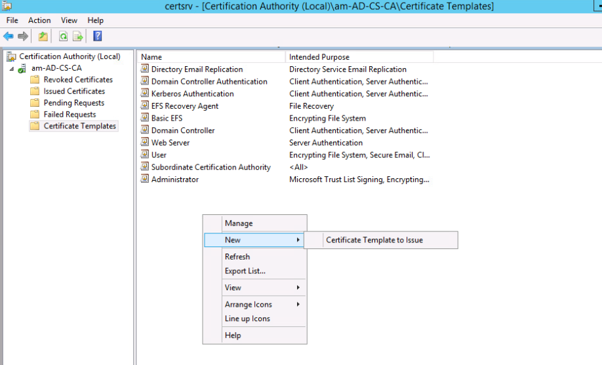Click the Domain Controller Authentication template icon
Image resolution: width=602 pixels, height=365 pixels.
145,81
